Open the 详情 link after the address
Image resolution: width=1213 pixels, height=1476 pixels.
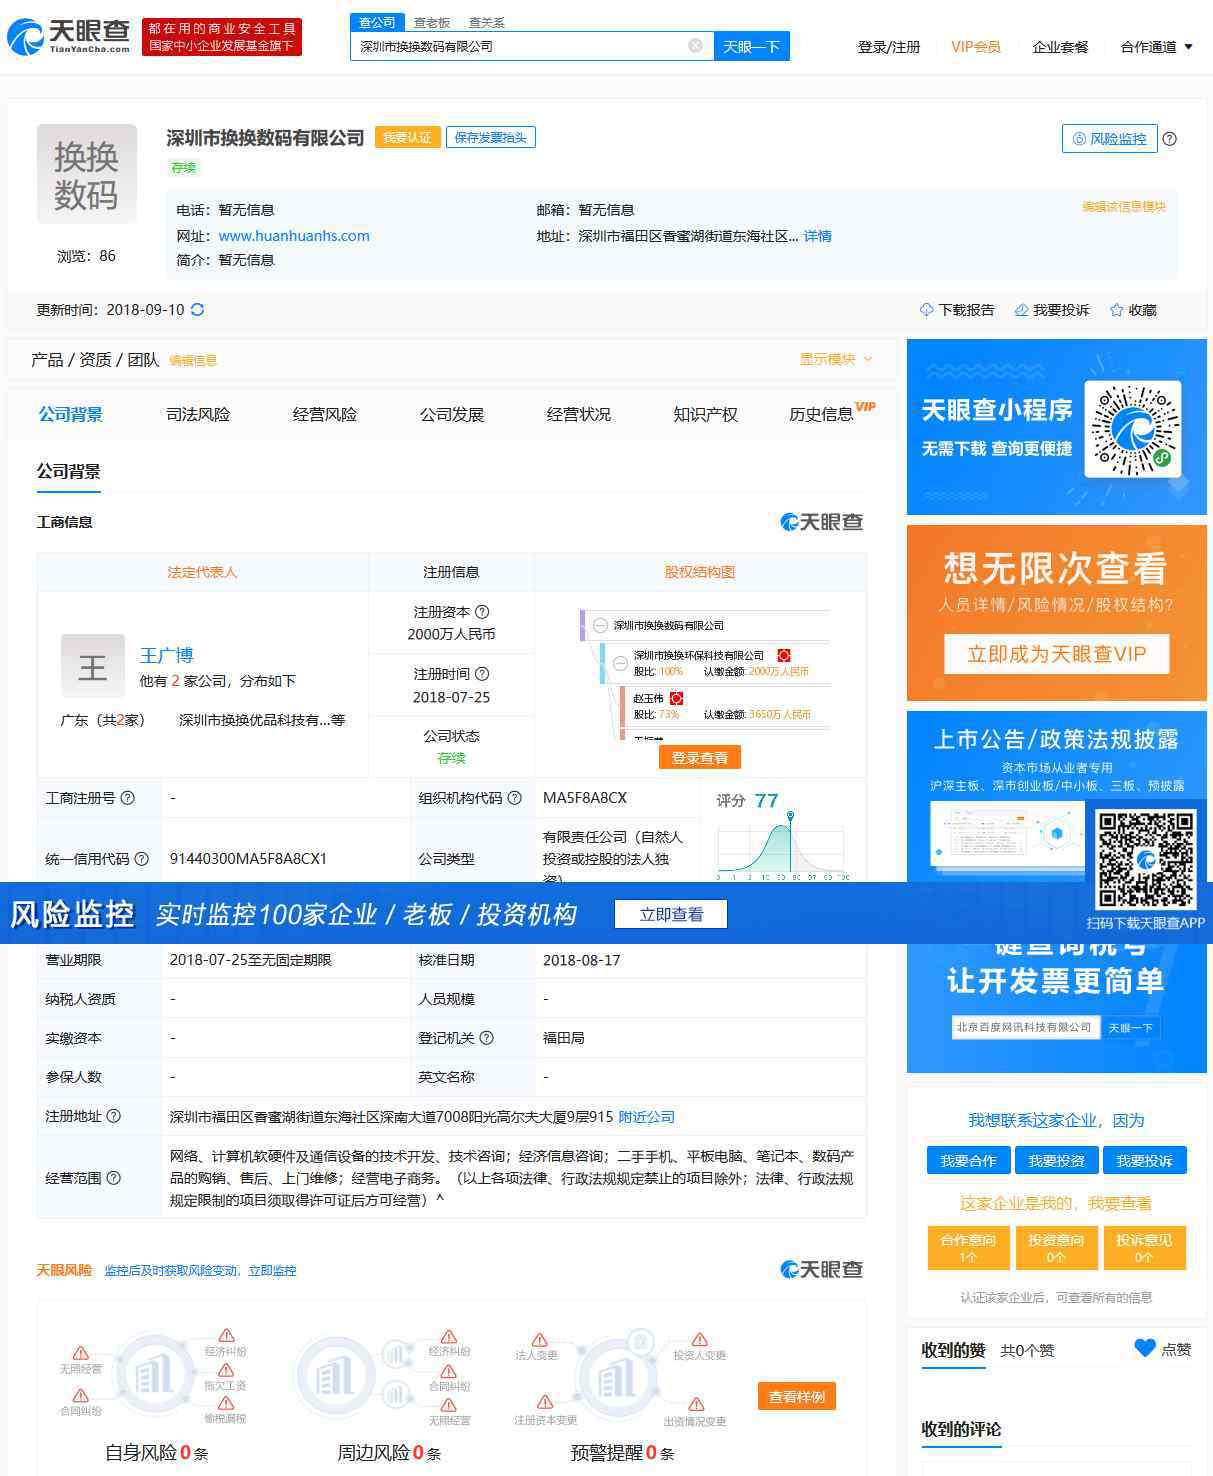818,236
